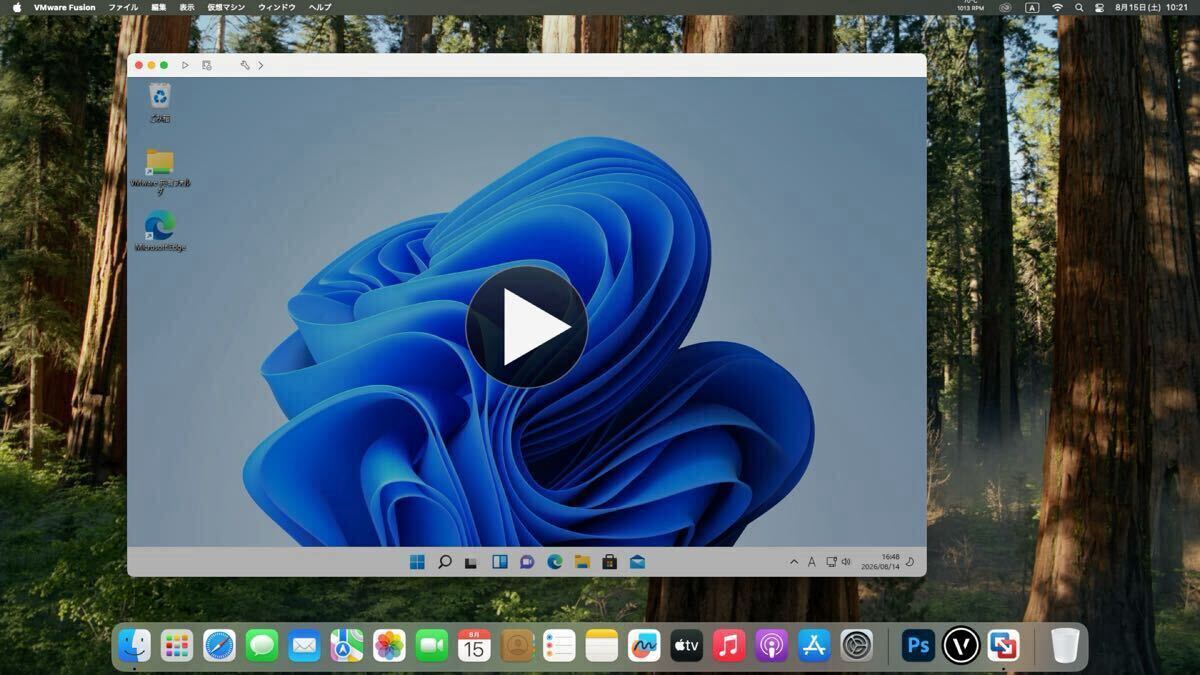Viewport: 1200px width, 675px height.
Task: Open Spotlight search in the menu bar
Action: (x=1079, y=7)
